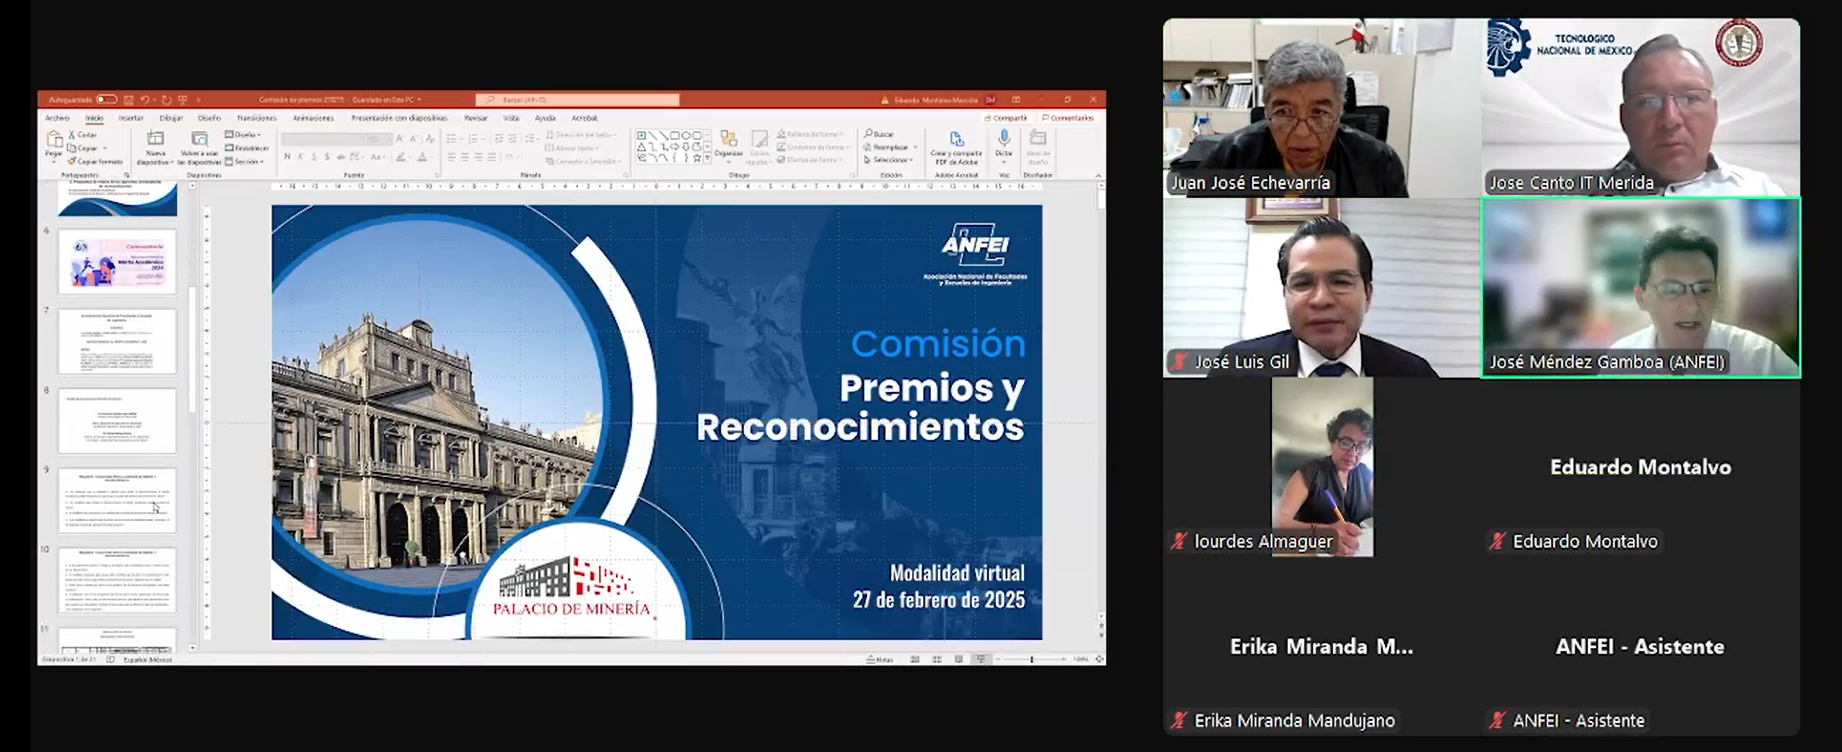Expand the shapes gallery more arrow
Viewport: 1842px width, 752px height.
[x=708, y=159]
